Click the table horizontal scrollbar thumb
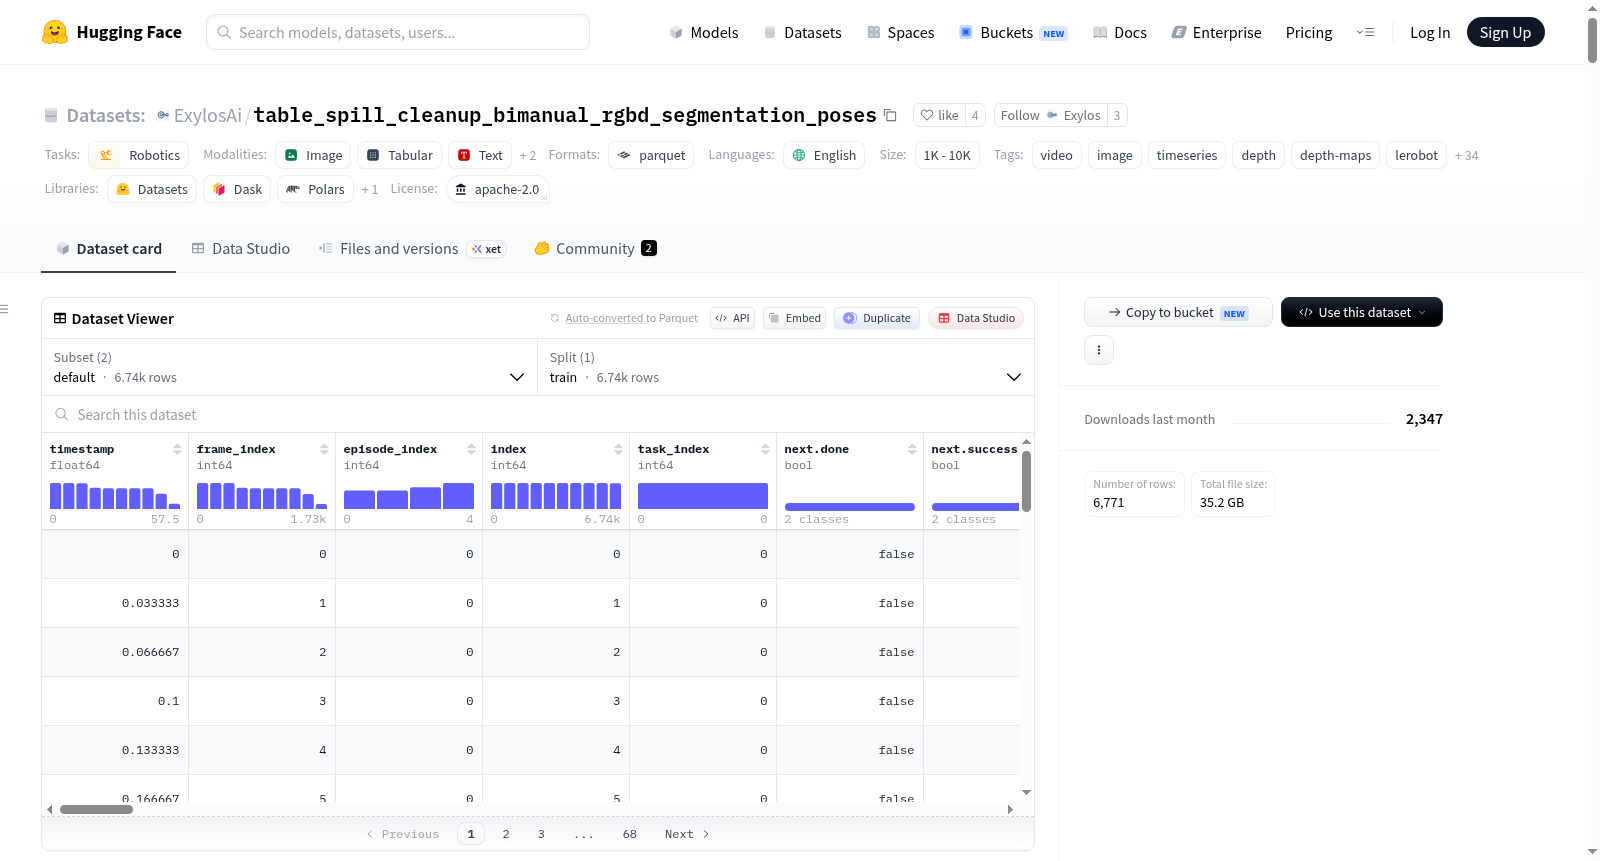Screen dimensions: 1600x861 (96, 809)
